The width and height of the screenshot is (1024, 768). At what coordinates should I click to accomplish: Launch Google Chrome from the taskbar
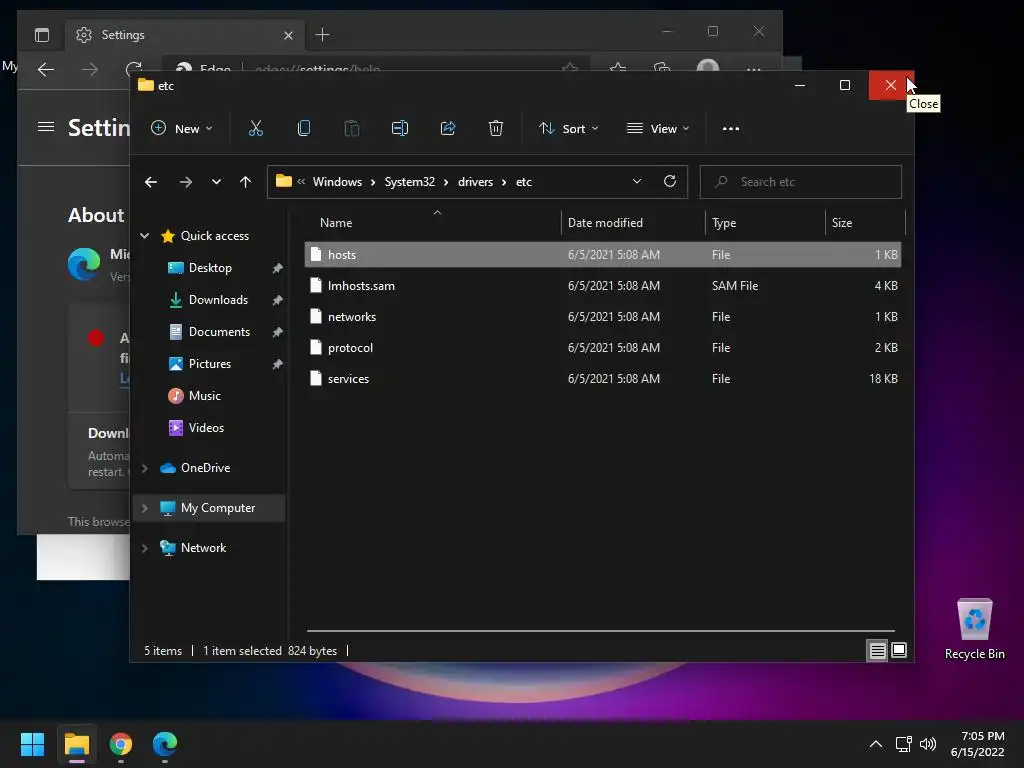[x=121, y=744]
